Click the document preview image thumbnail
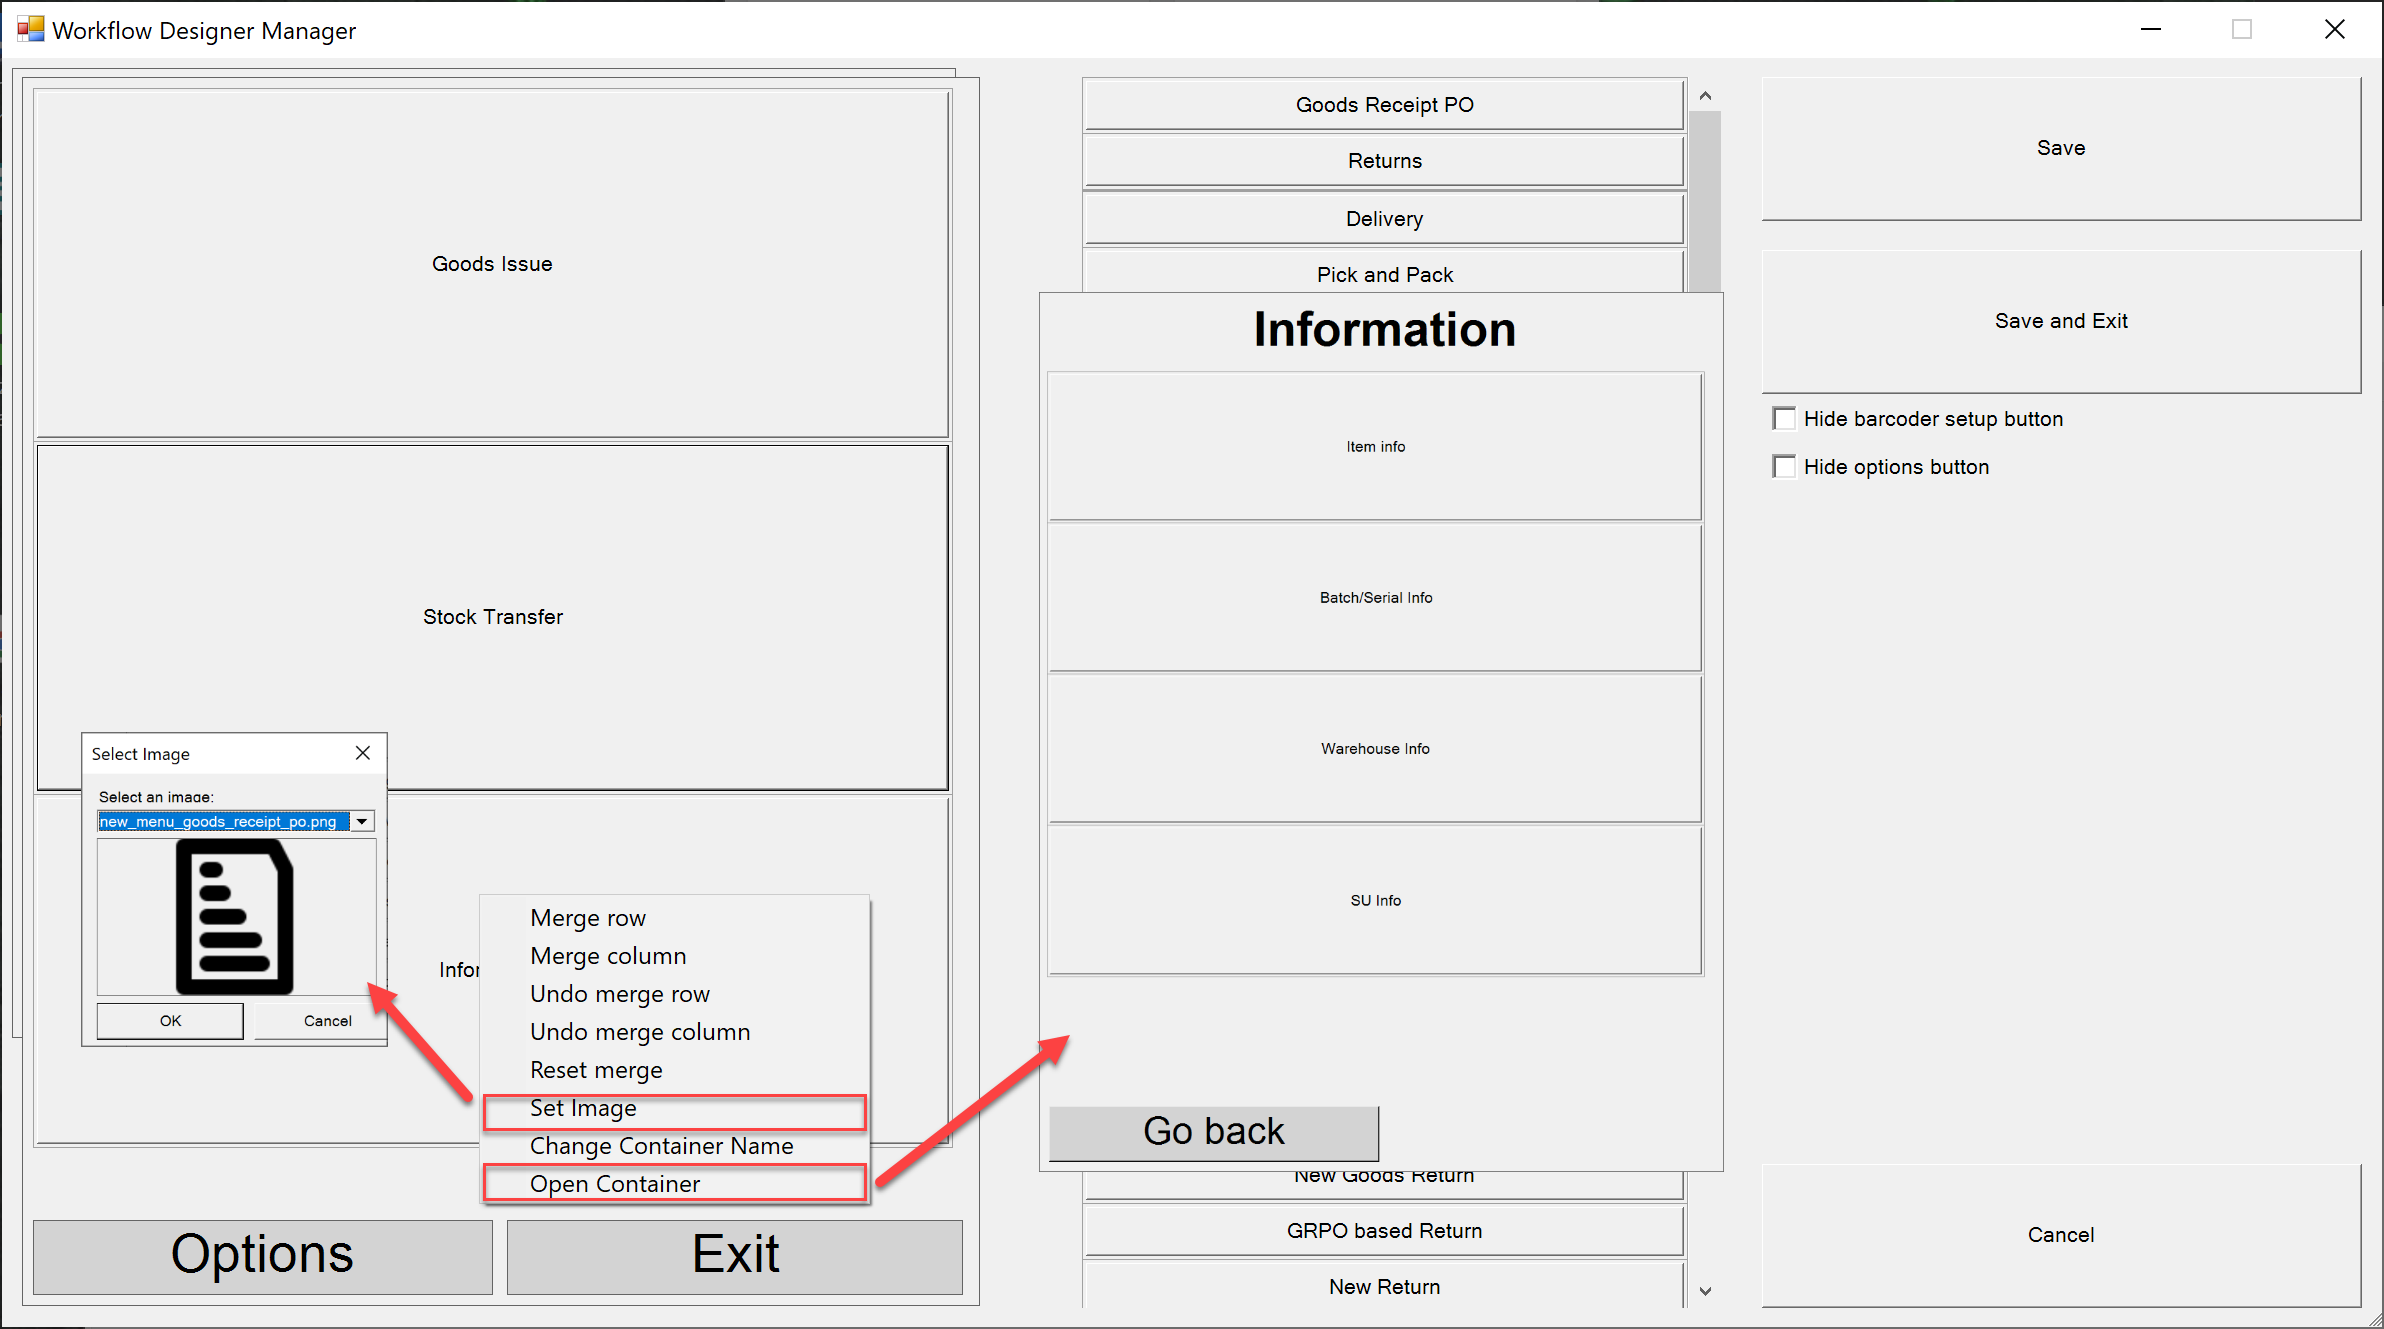 (235, 916)
